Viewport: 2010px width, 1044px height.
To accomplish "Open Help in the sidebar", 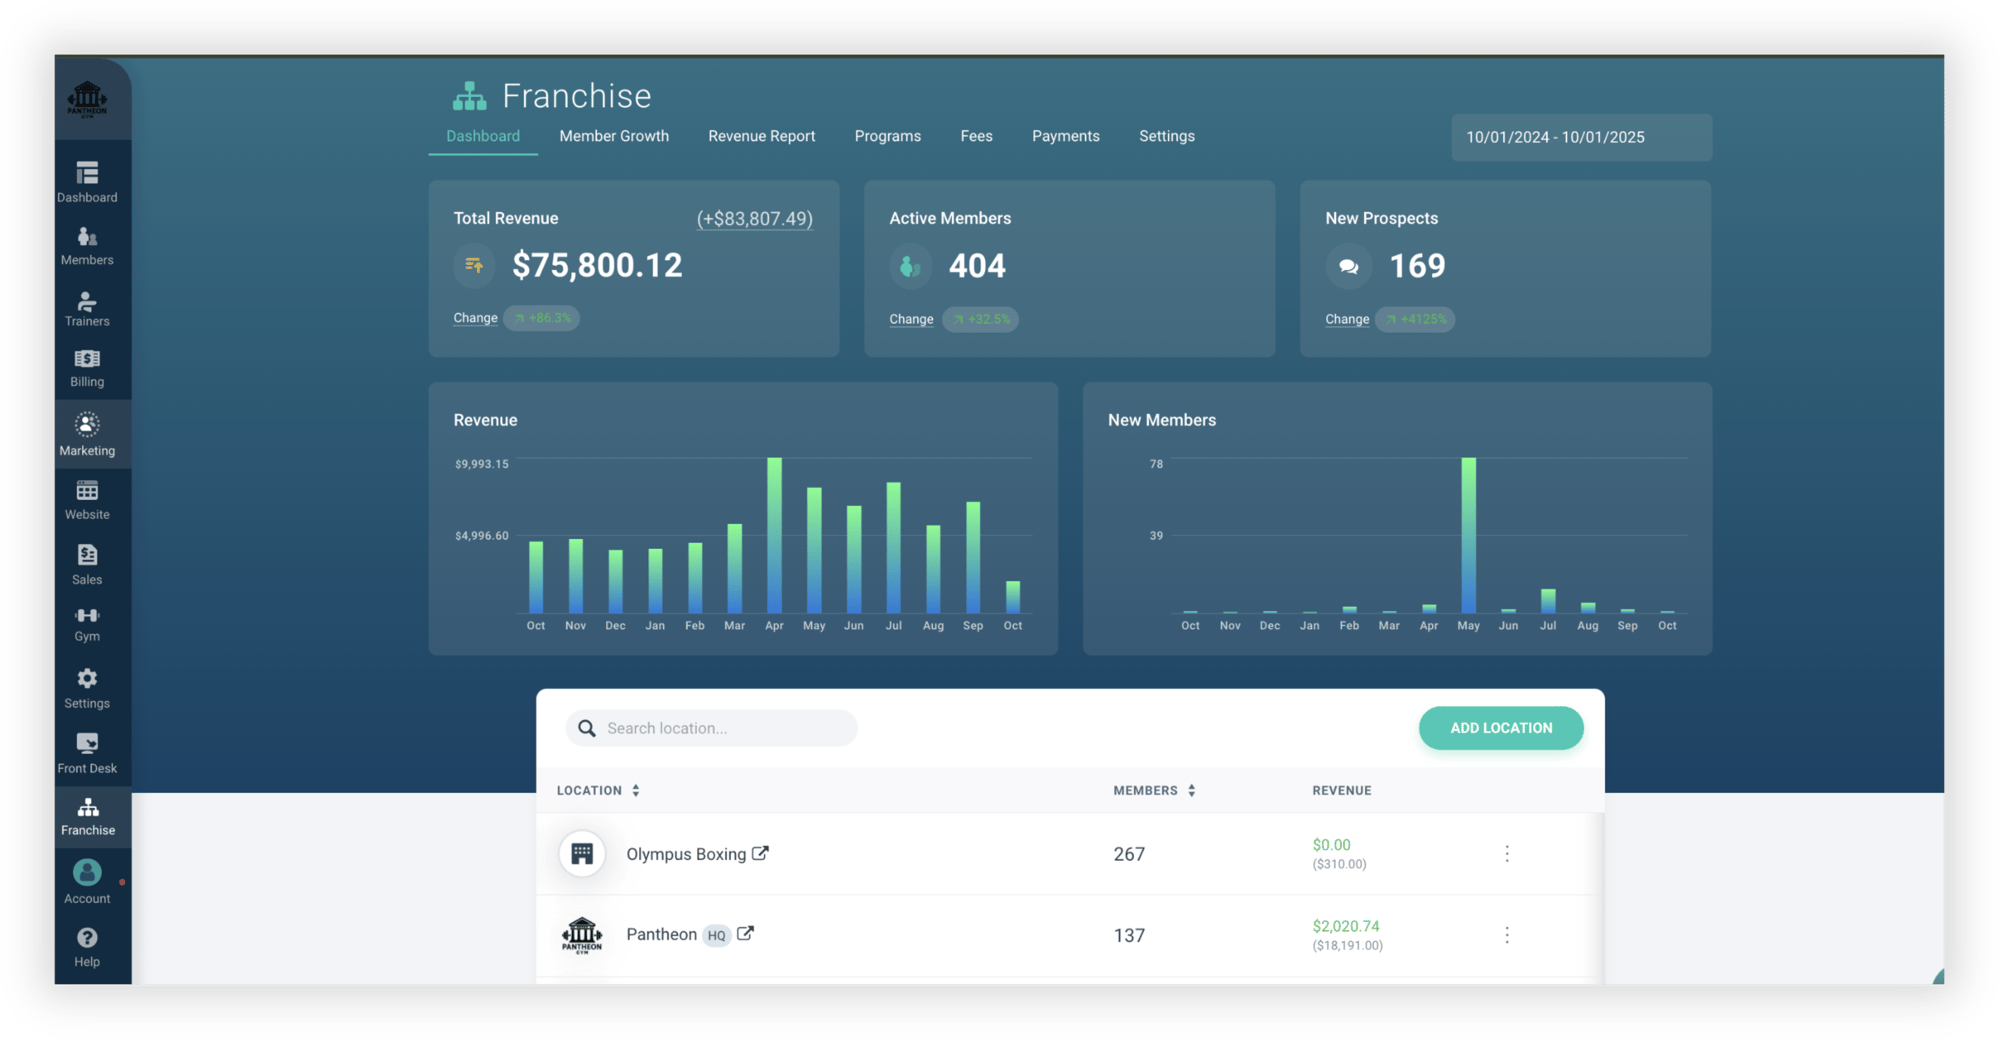I will point(87,947).
